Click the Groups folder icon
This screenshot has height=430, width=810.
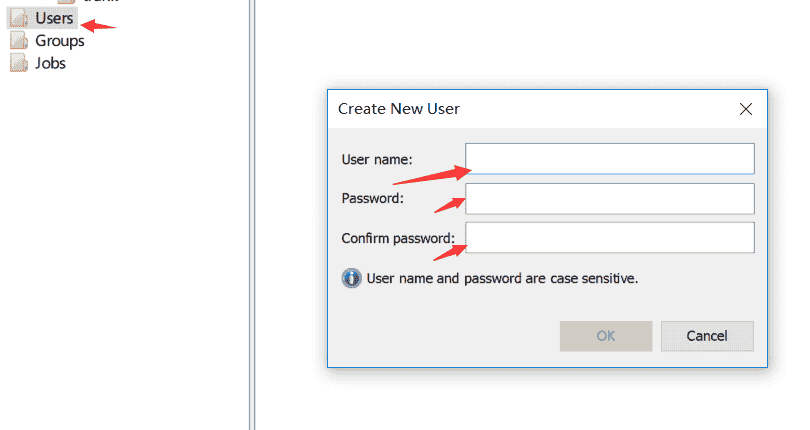click(19, 41)
